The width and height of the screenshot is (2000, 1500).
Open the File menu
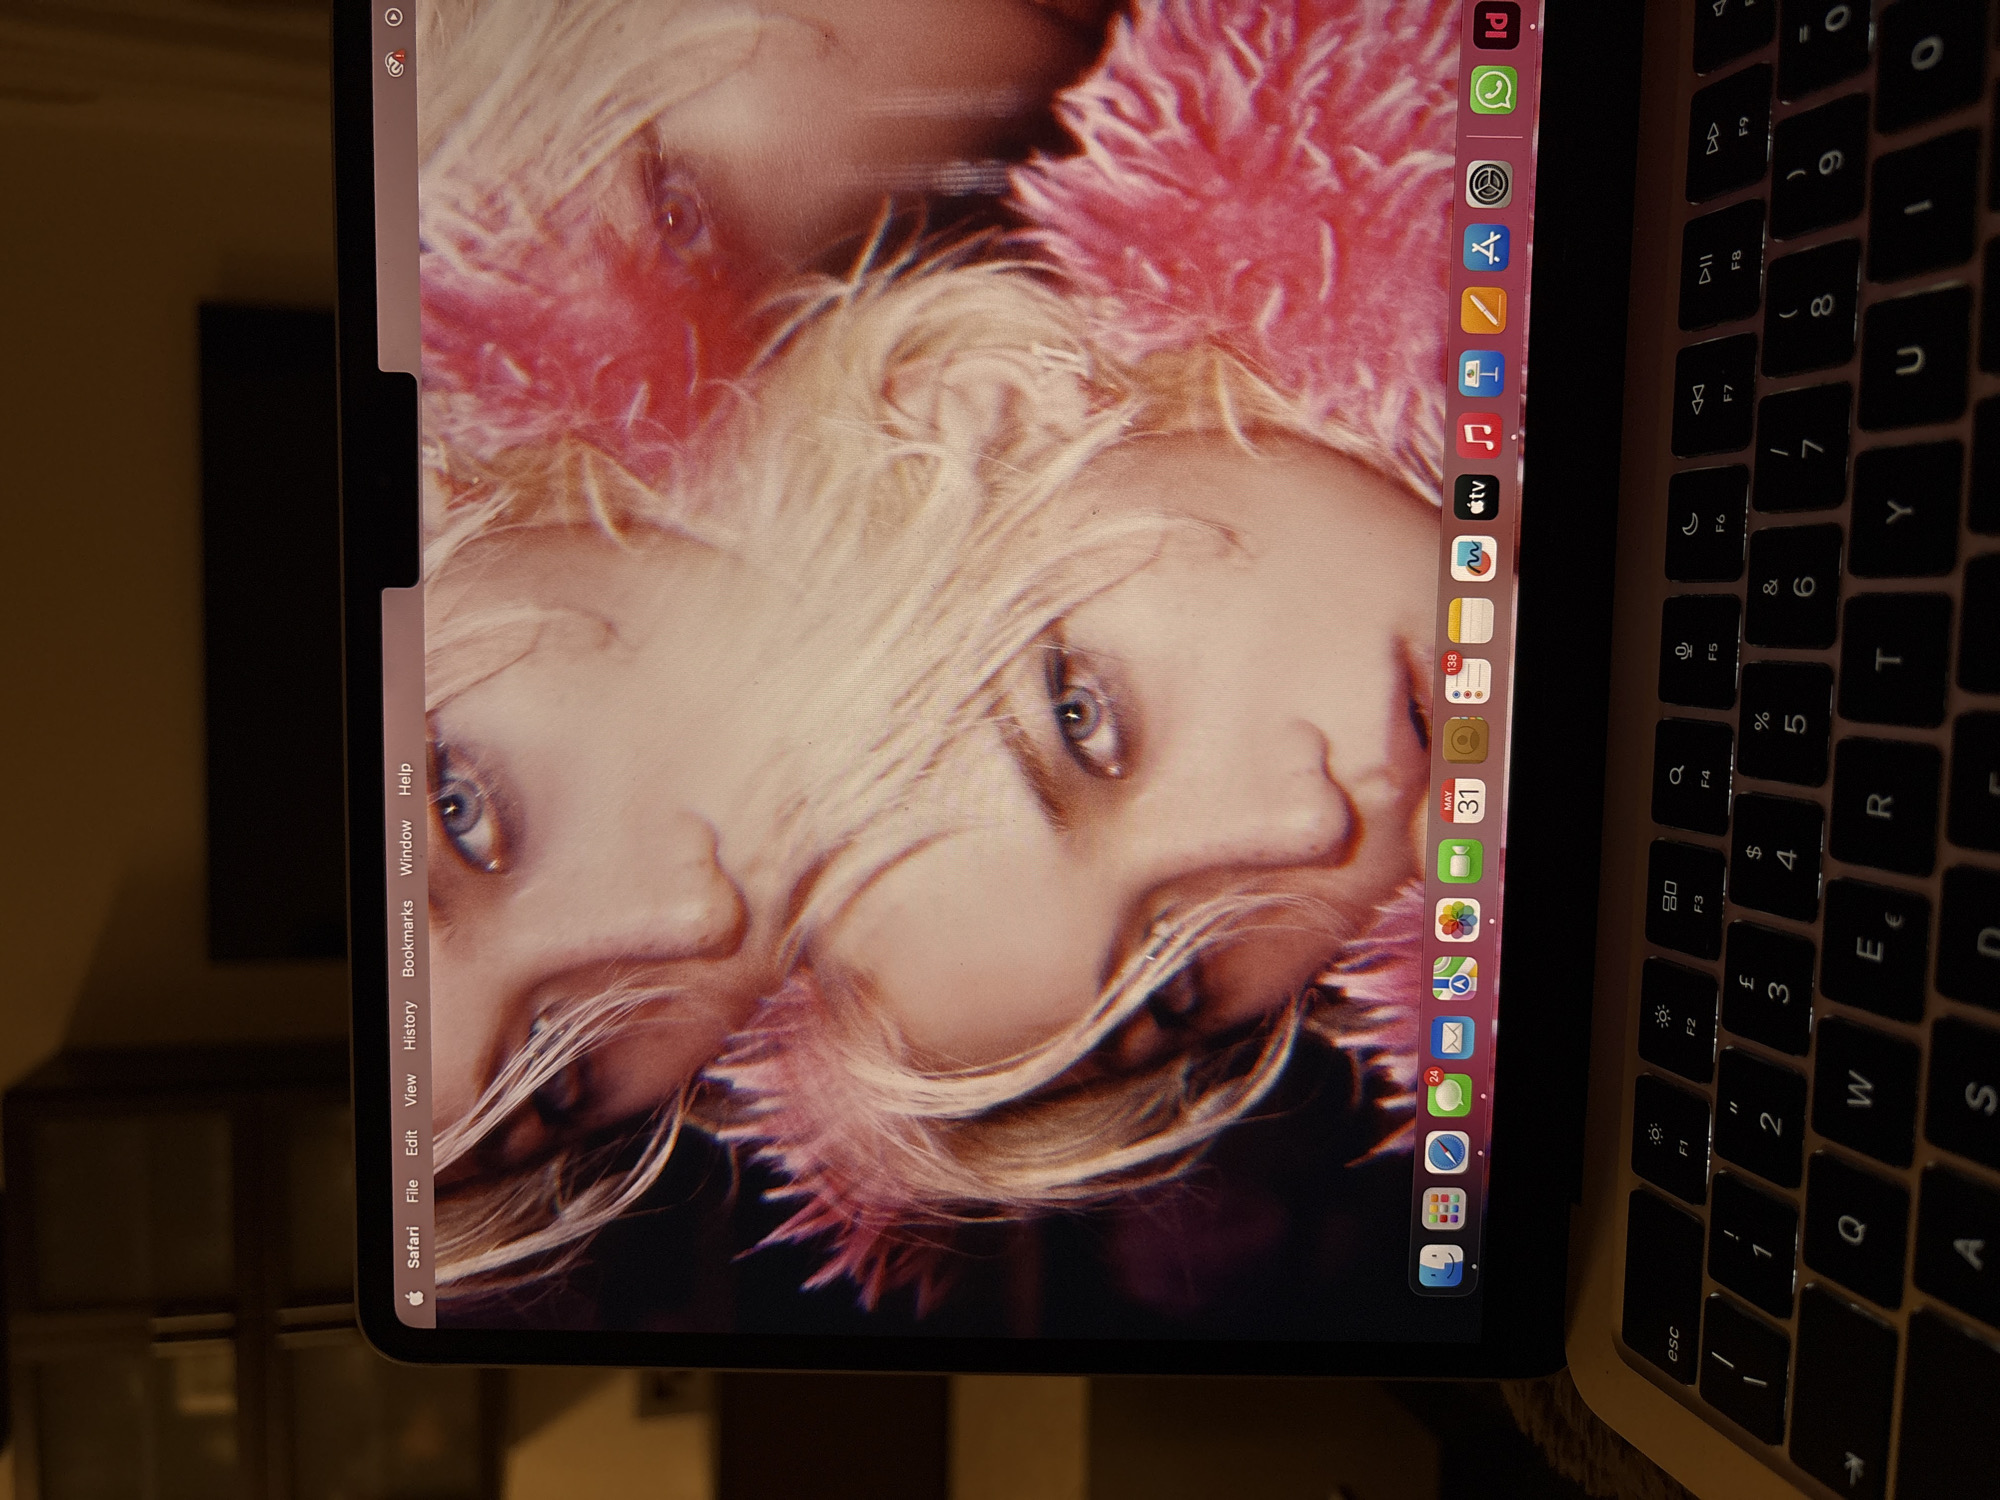point(412,1191)
